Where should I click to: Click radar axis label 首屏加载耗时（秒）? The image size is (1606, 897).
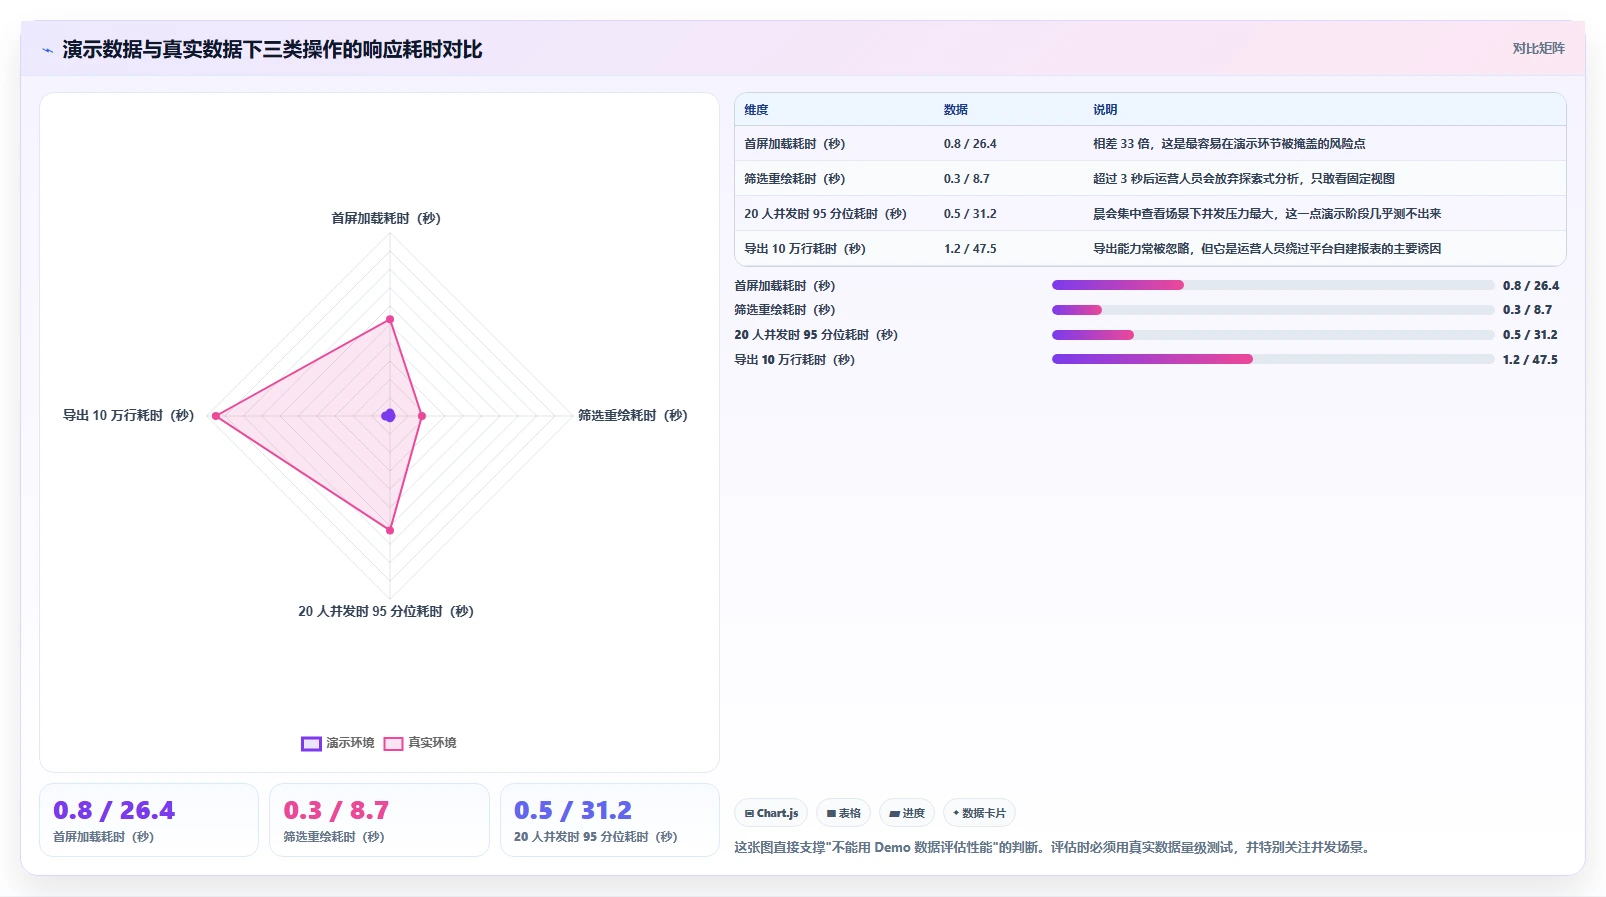pos(386,218)
